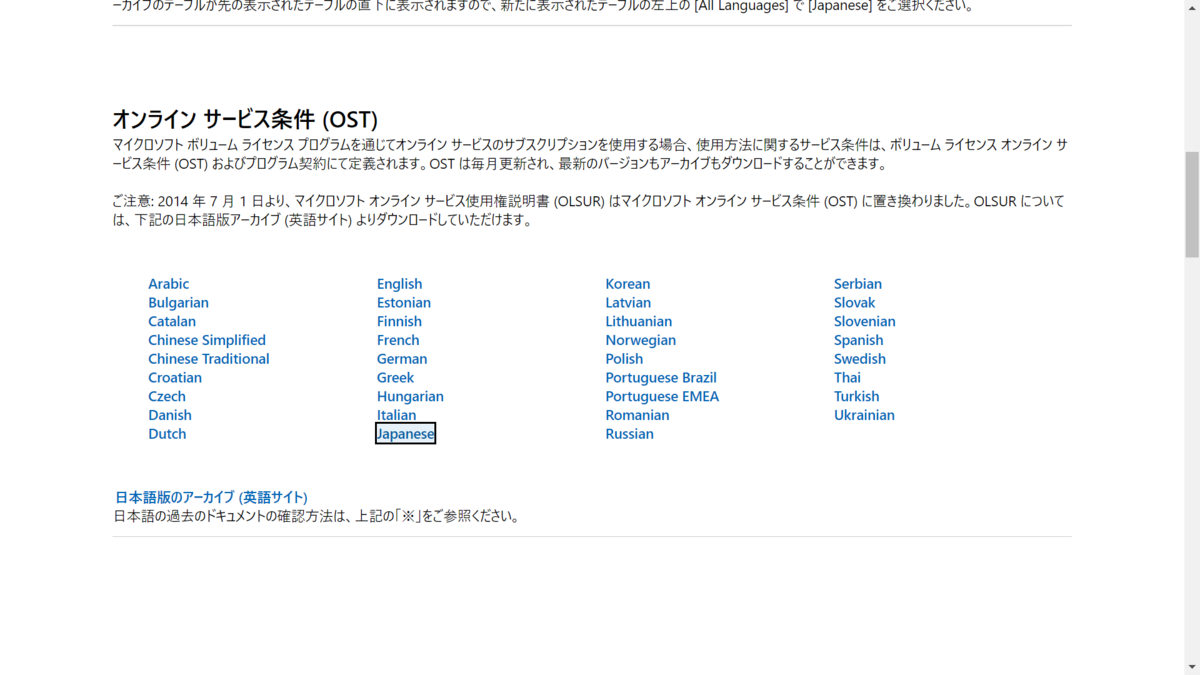
Task: Open the Croatian link
Action: tap(175, 378)
